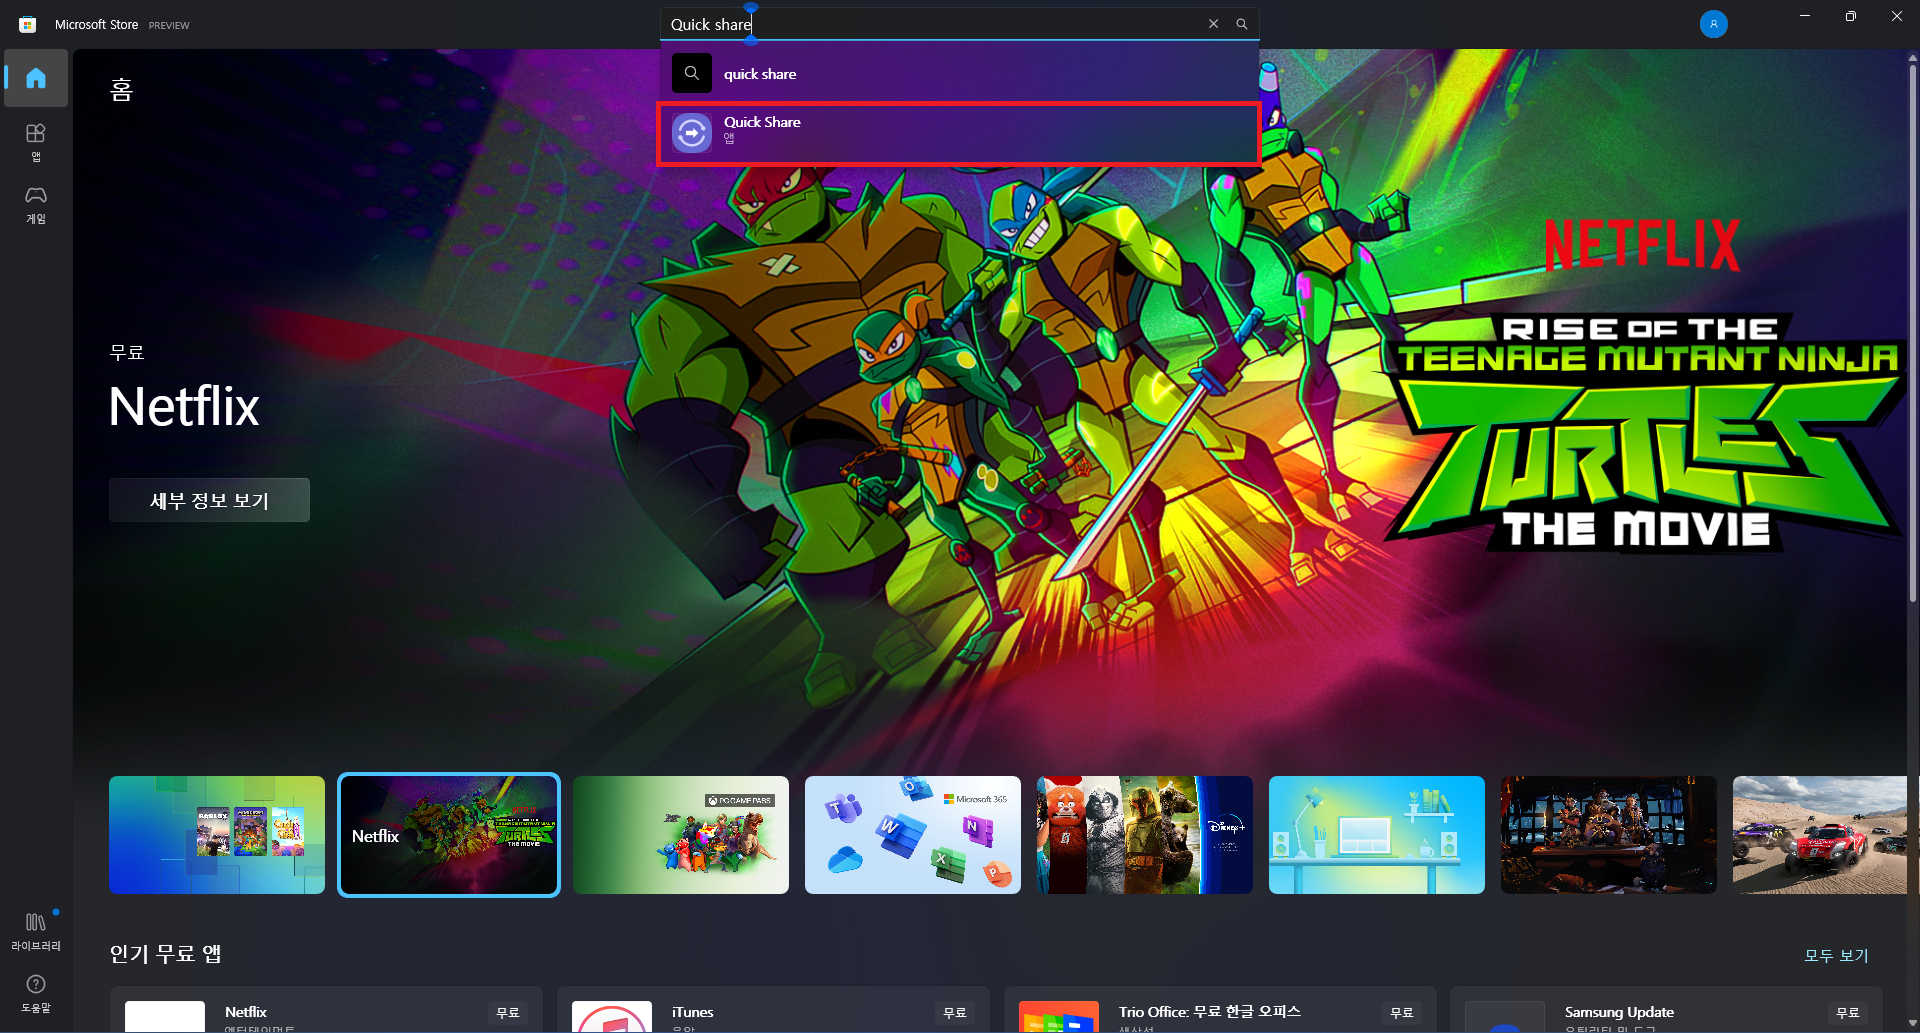Open the Library in sidebar
The width and height of the screenshot is (1920, 1033).
tap(36, 931)
